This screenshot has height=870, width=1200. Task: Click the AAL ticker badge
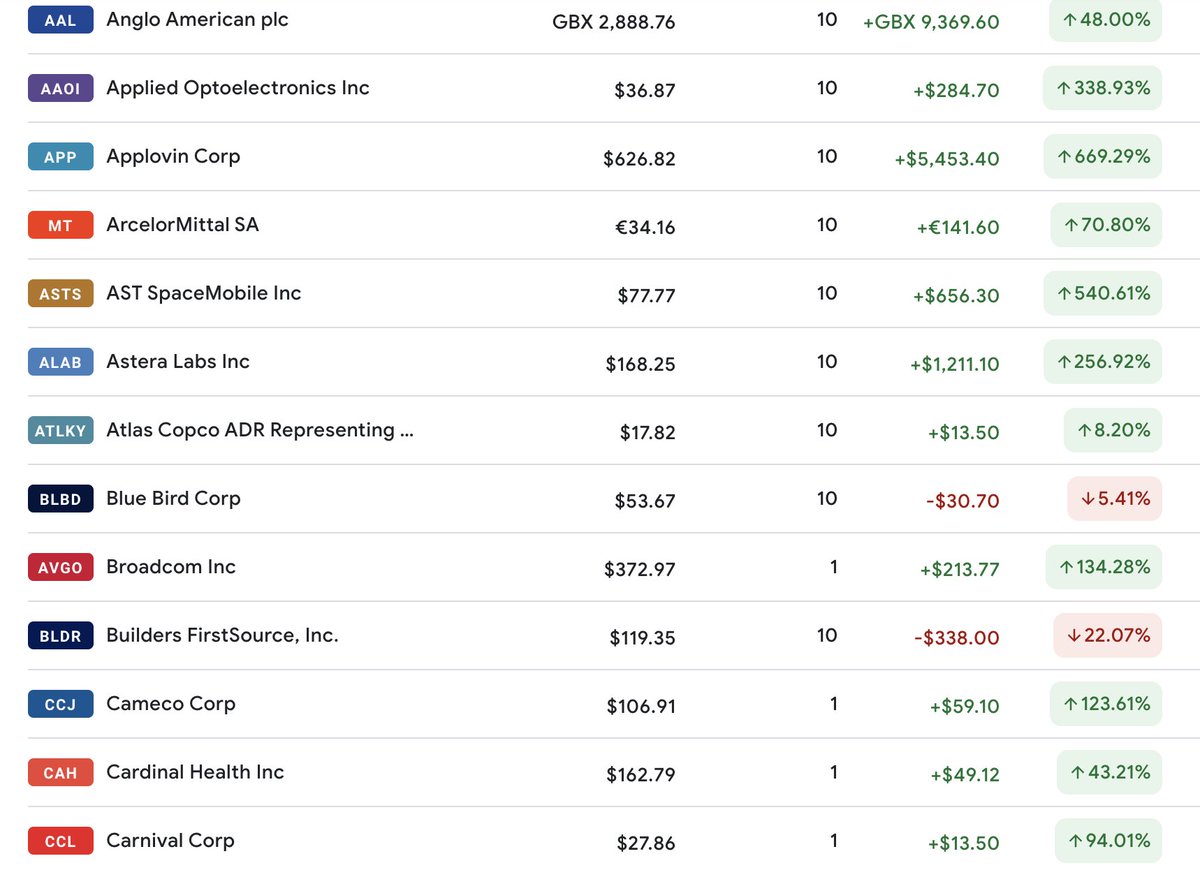point(60,20)
